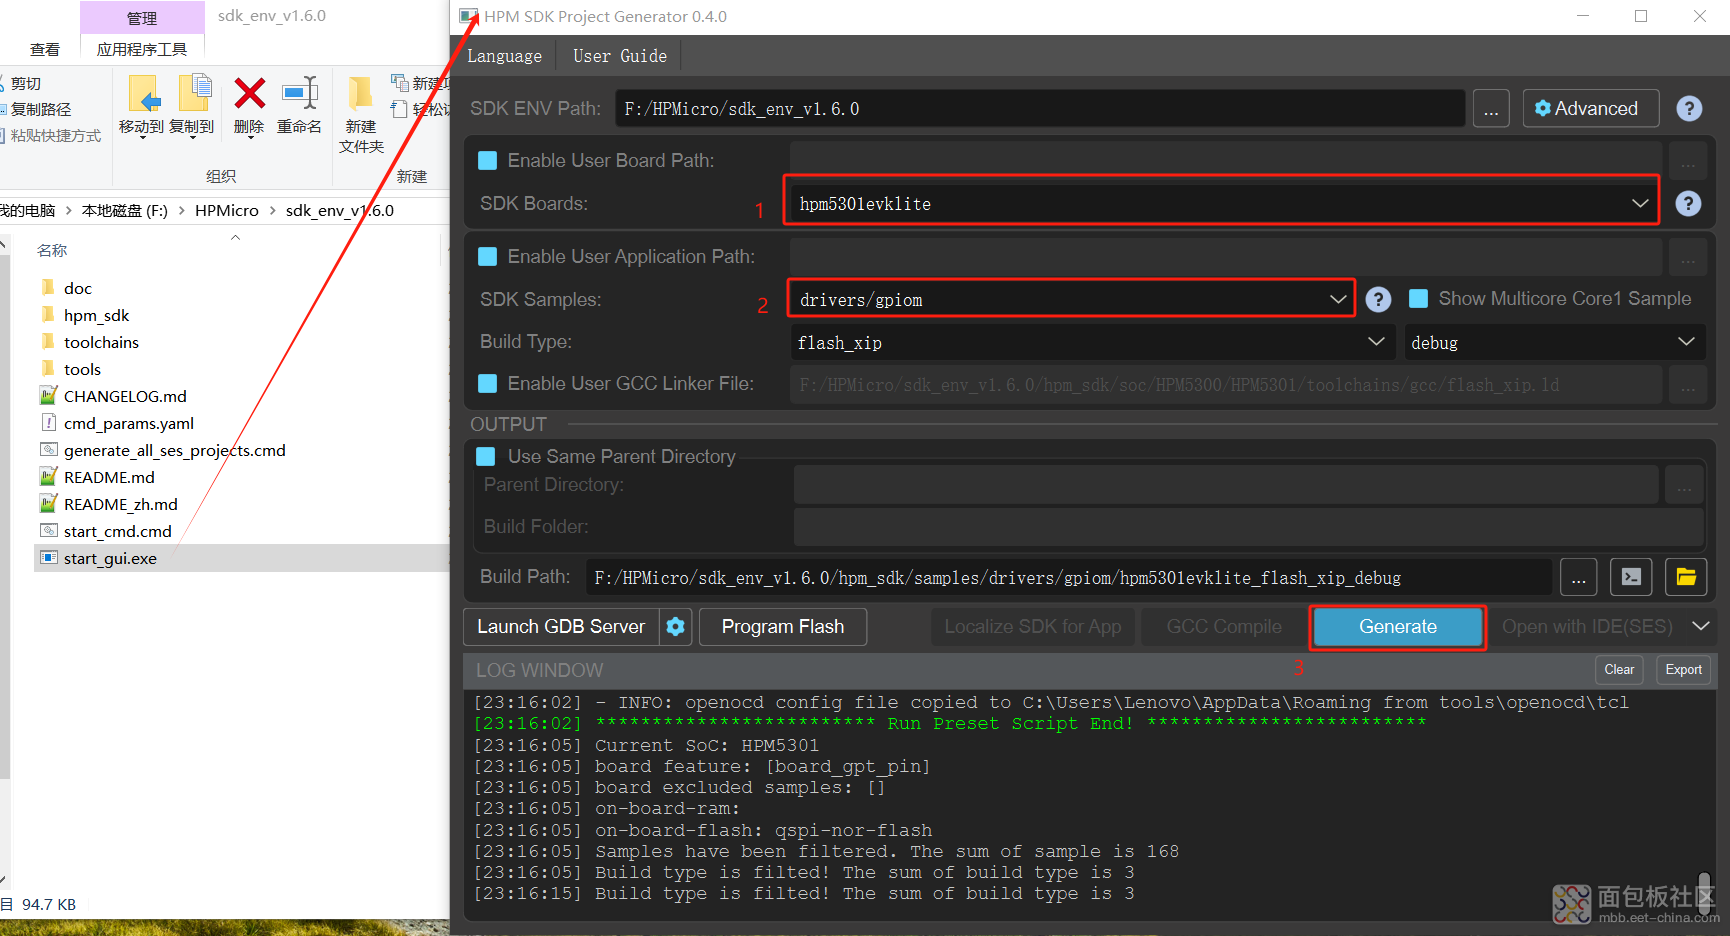This screenshot has height=936, width=1730.
Task: Enable User GCC Linker File checkbox
Action: pos(488,383)
